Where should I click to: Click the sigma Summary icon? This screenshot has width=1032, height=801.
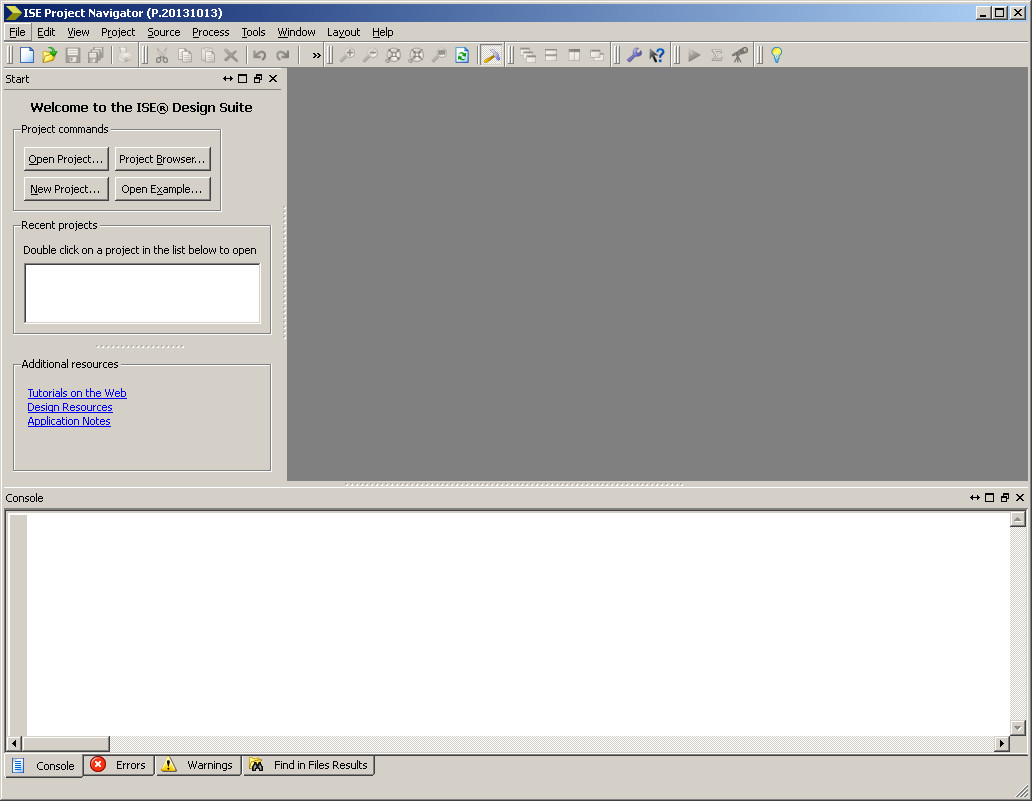tap(717, 55)
